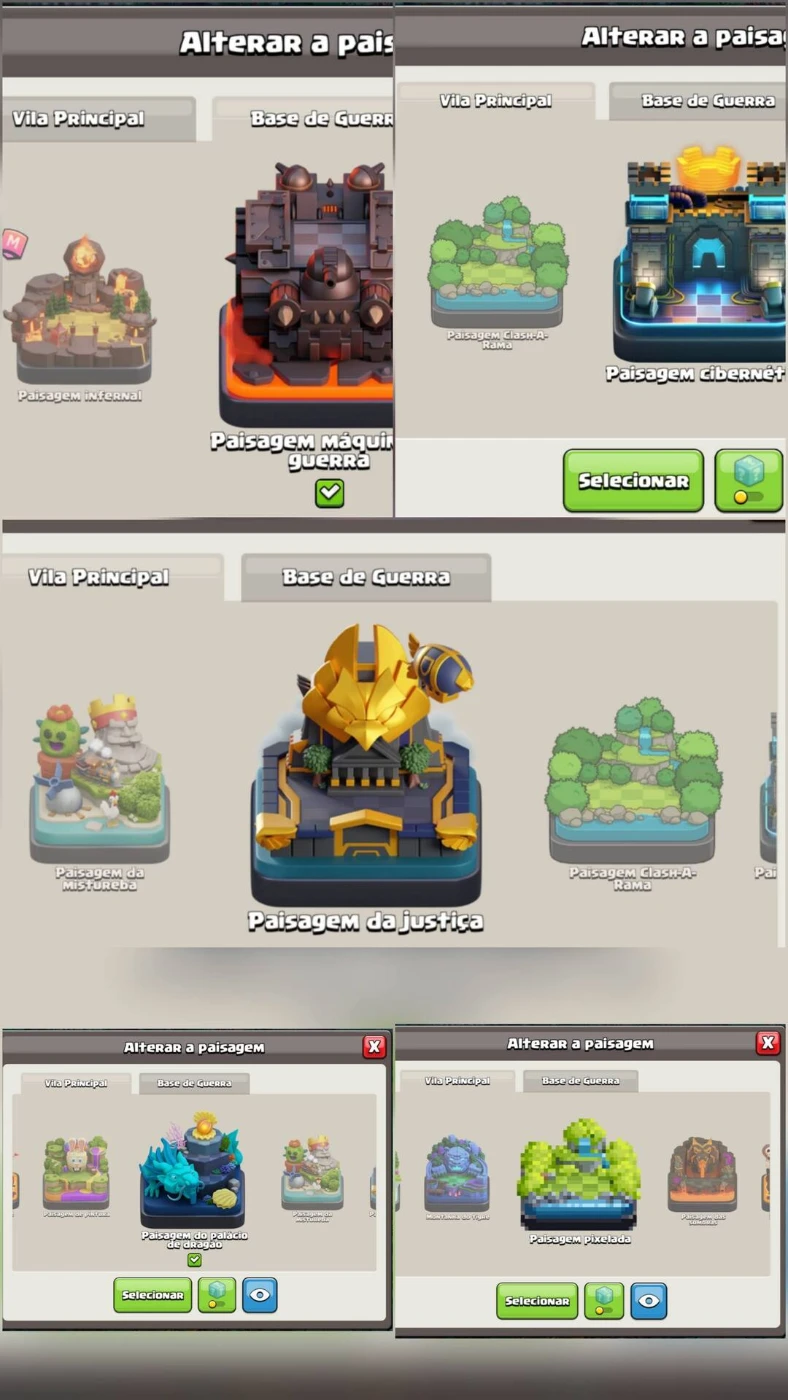Screen dimensions: 788x1400
Task: Open the Base de Guerra tab above Paisagem da justiça
Action: (366, 577)
